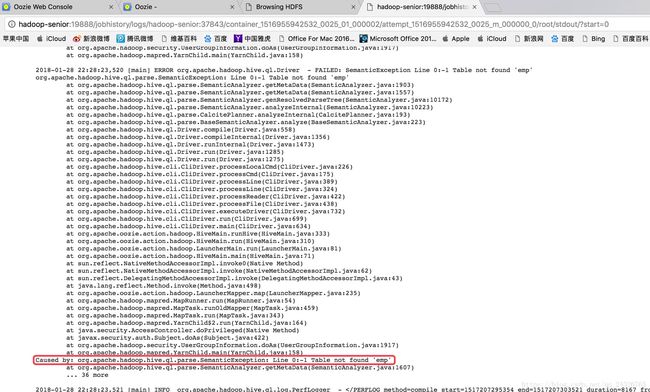Click the 2018-01-28 22:28:23,520 ERROR log line
The image size is (650, 392).
click(284, 70)
